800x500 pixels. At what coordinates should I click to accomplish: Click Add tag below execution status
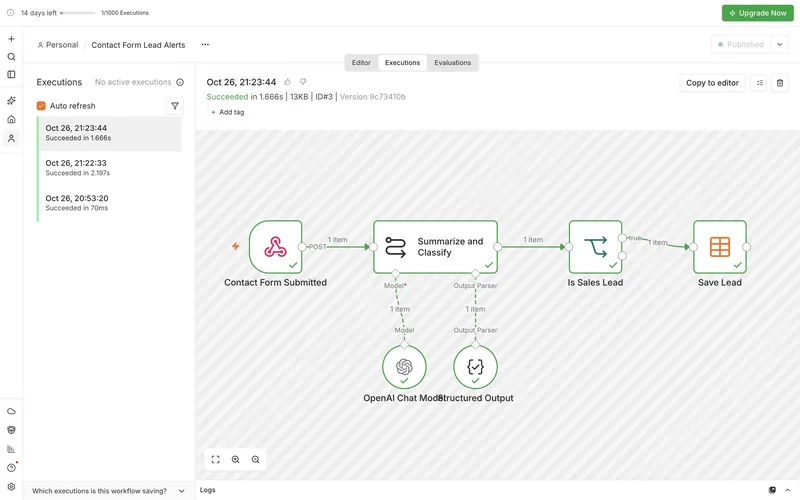[x=228, y=112]
